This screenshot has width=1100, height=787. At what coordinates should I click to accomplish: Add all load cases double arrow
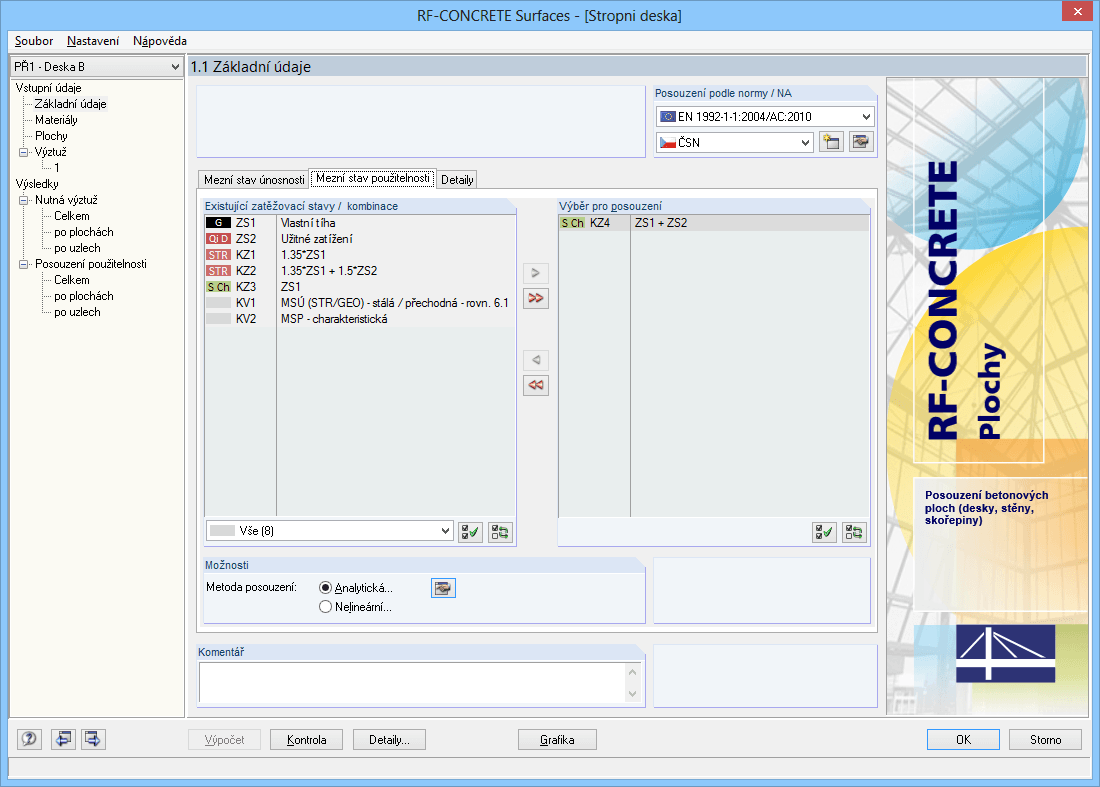536,298
